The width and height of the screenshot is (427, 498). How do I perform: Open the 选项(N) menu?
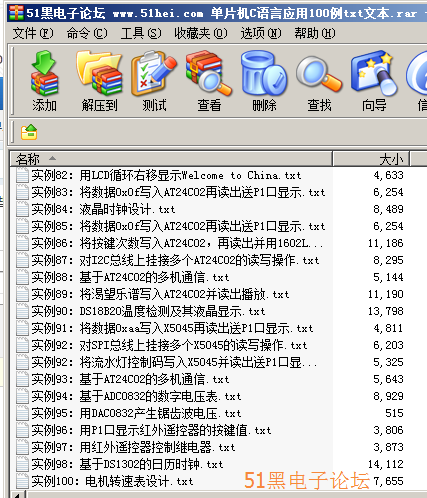tap(261, 33)
